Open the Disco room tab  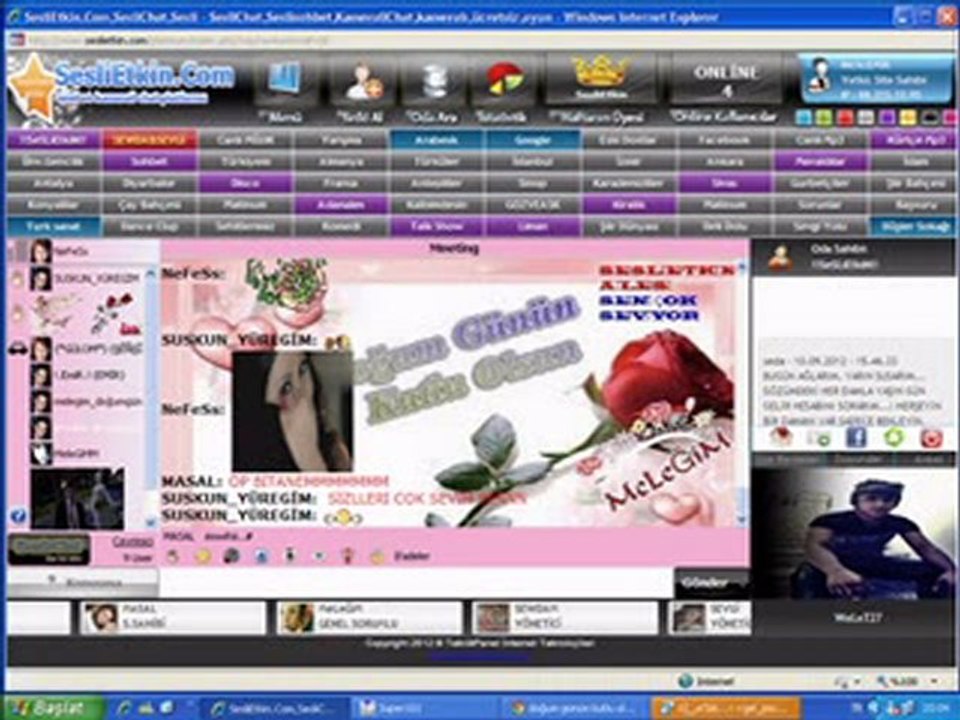click(245, 183)
